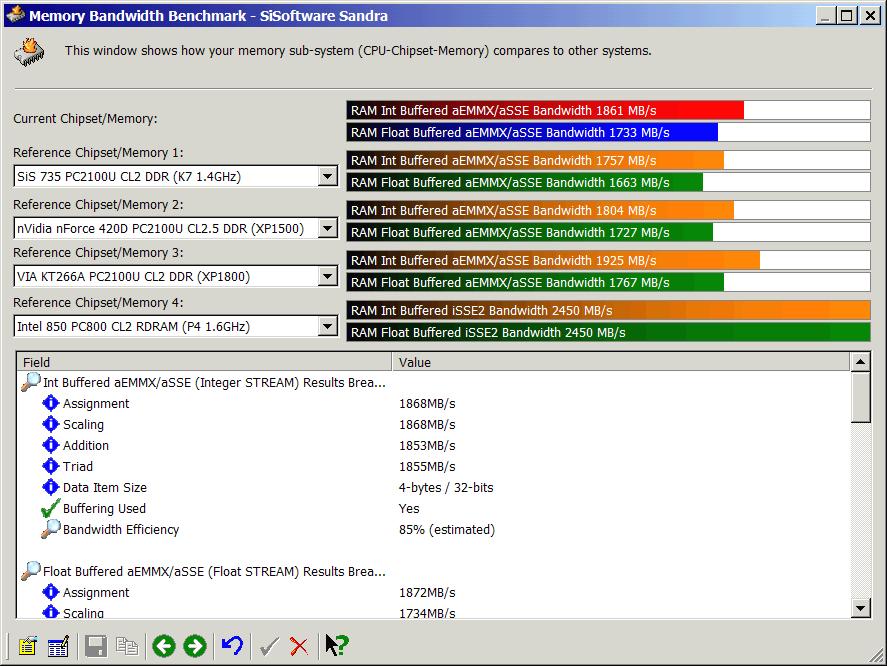Click the red X Cancel icon
The image size is (887, 666).
click(x=299, y=646)
